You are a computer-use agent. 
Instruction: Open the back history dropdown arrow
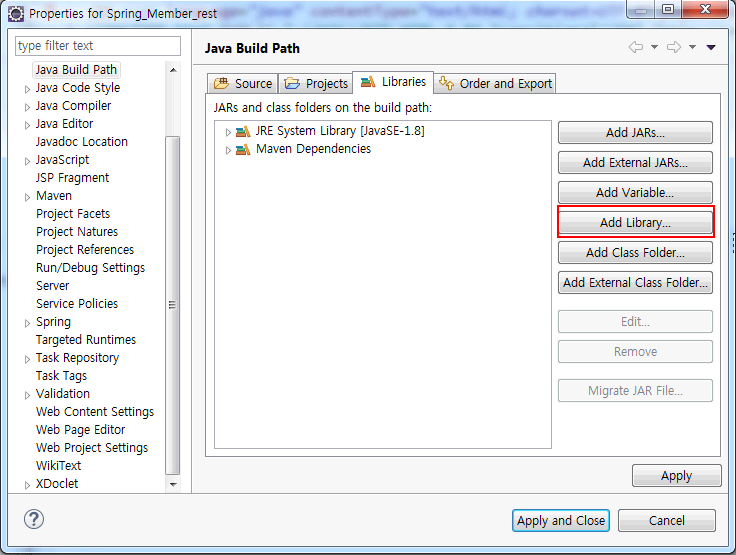coord(654,47)
